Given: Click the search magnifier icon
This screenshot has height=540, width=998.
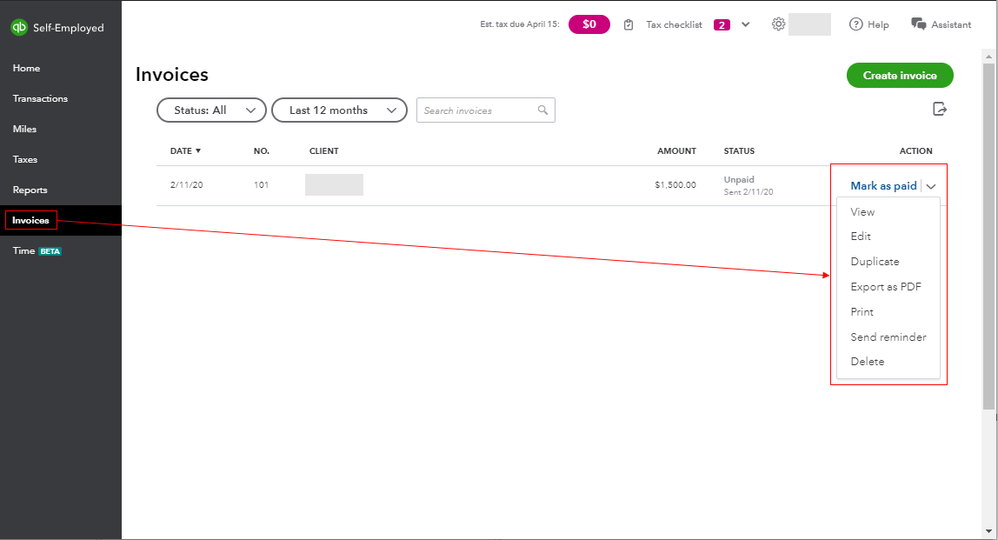Looking at the screenshot, I should (543, 110).
